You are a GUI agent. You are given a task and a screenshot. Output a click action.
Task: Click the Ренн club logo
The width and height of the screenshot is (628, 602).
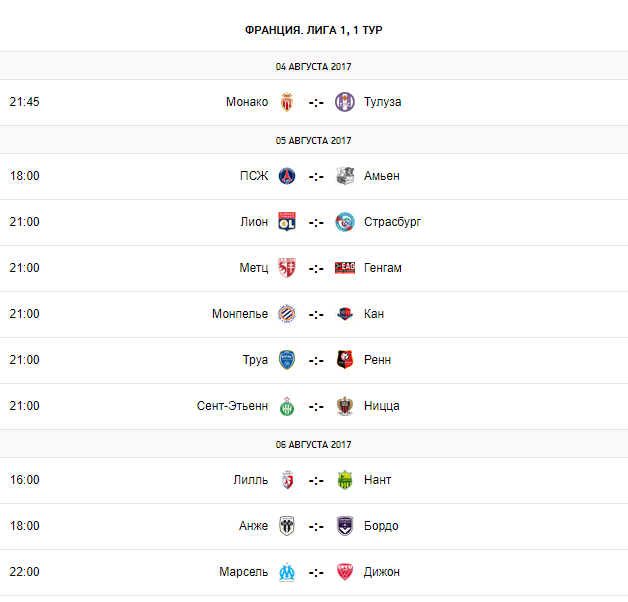345,360
